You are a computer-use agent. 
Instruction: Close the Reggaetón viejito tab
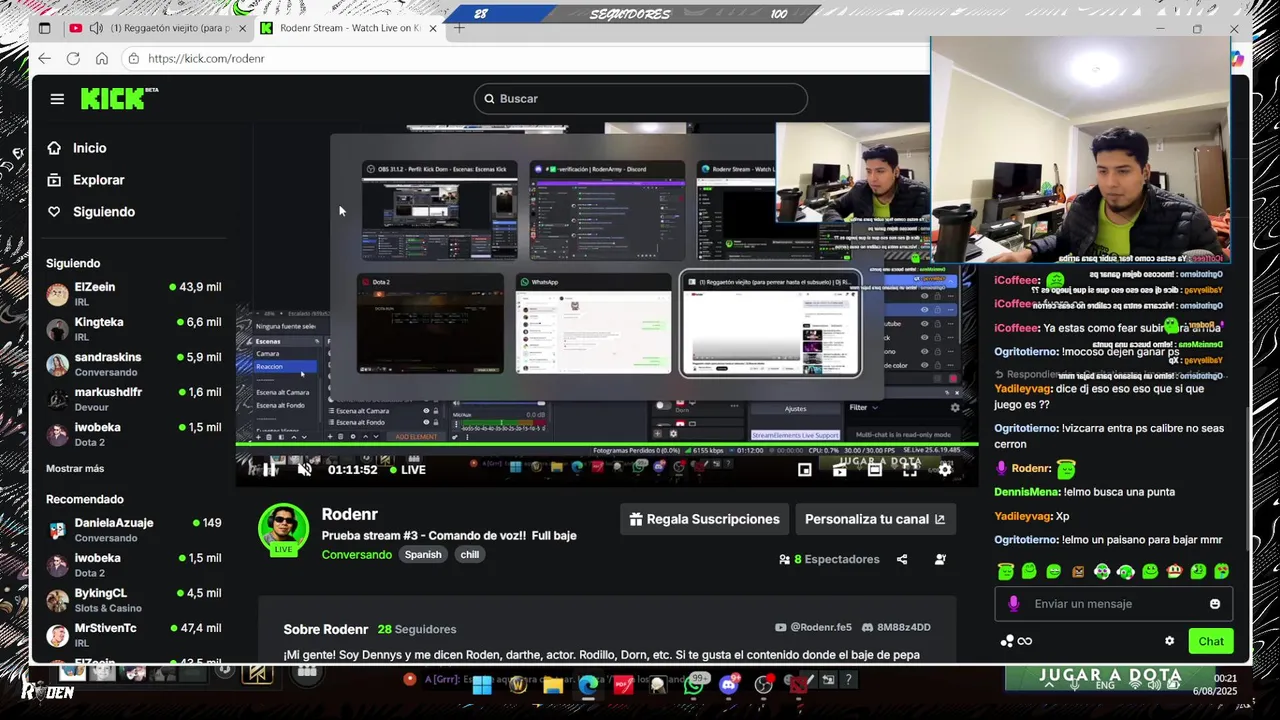point(242,28)
